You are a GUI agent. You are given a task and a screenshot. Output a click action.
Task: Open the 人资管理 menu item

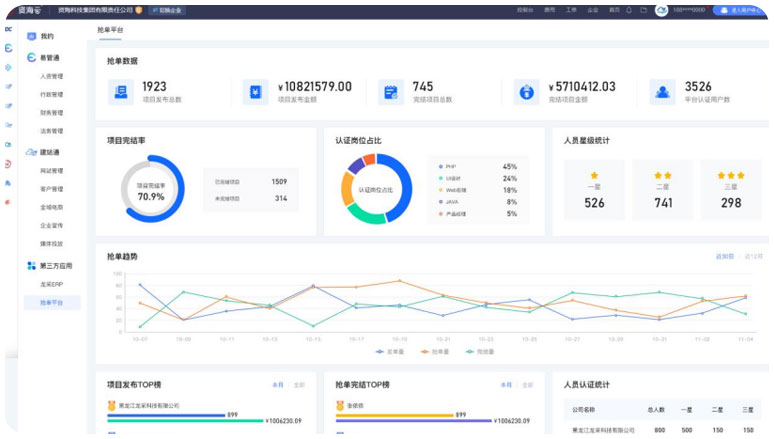pos(51,76)
